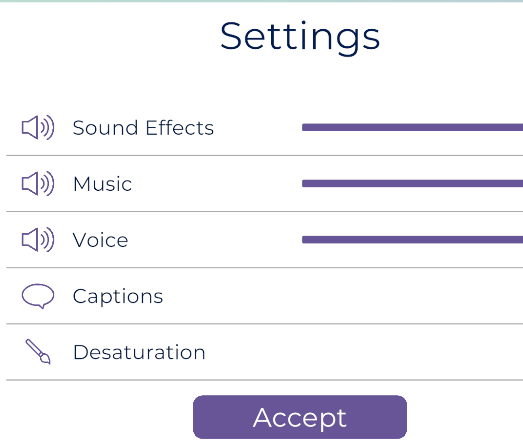Image resolution: width=523 pixels, height=447 pixels.
Task: Change the Voice volume slider
Action: pos(413,240)
